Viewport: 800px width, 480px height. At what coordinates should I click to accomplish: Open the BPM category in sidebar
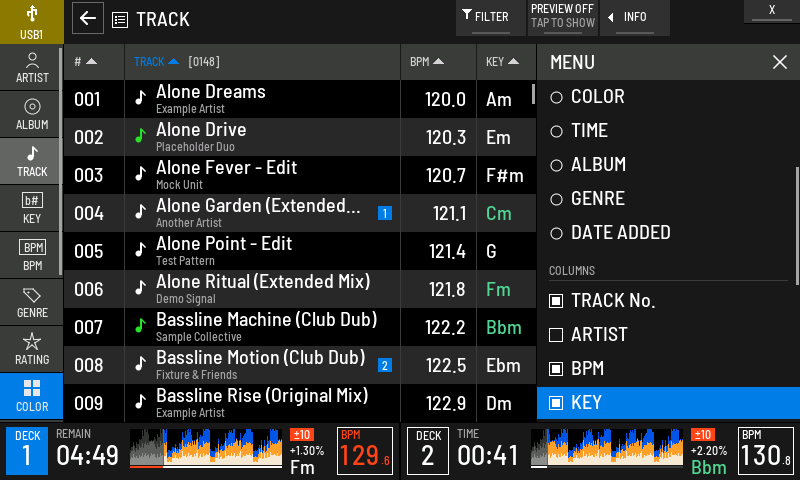coord(32,255)
